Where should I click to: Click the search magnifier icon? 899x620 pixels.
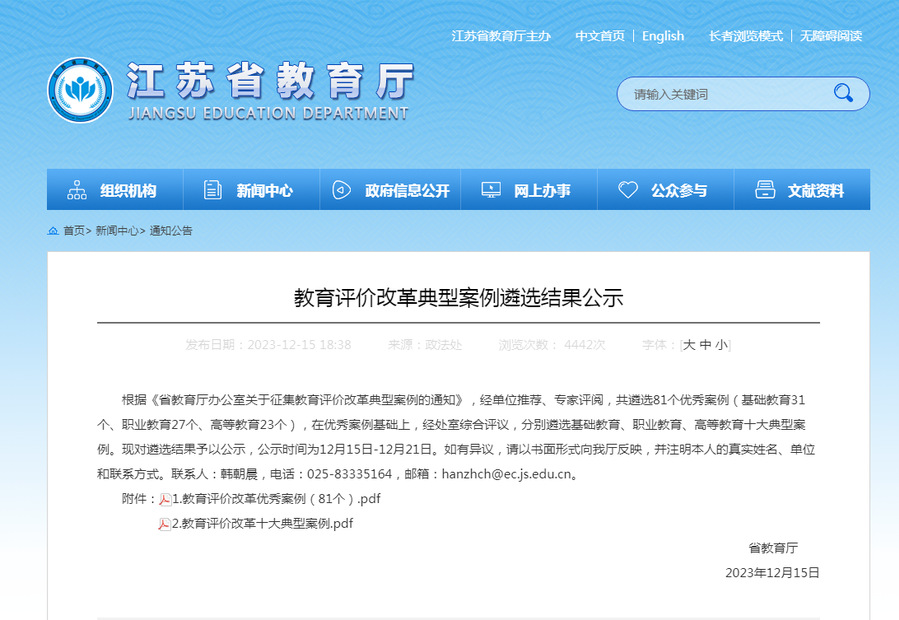(843, 94)
